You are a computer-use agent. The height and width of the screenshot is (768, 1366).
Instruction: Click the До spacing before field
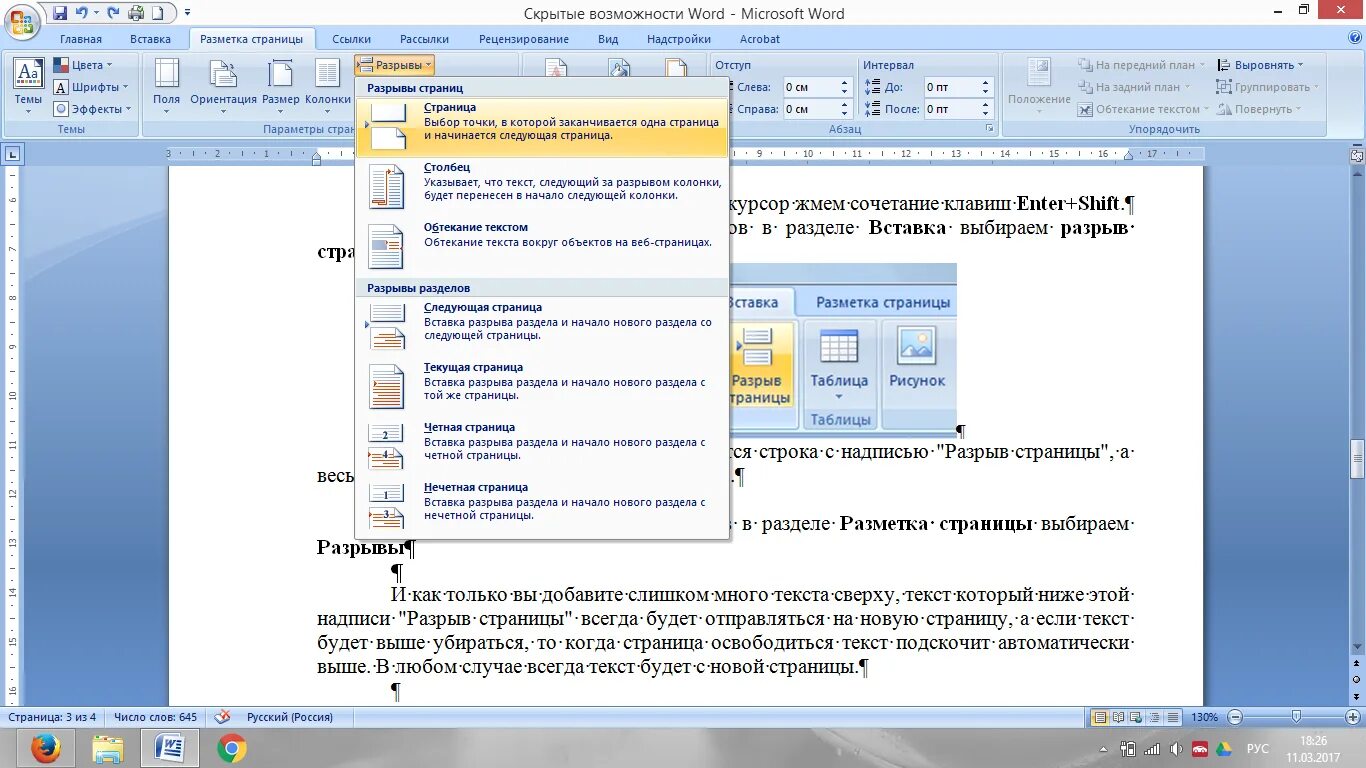pyautogui.click(x=950, y=87)
